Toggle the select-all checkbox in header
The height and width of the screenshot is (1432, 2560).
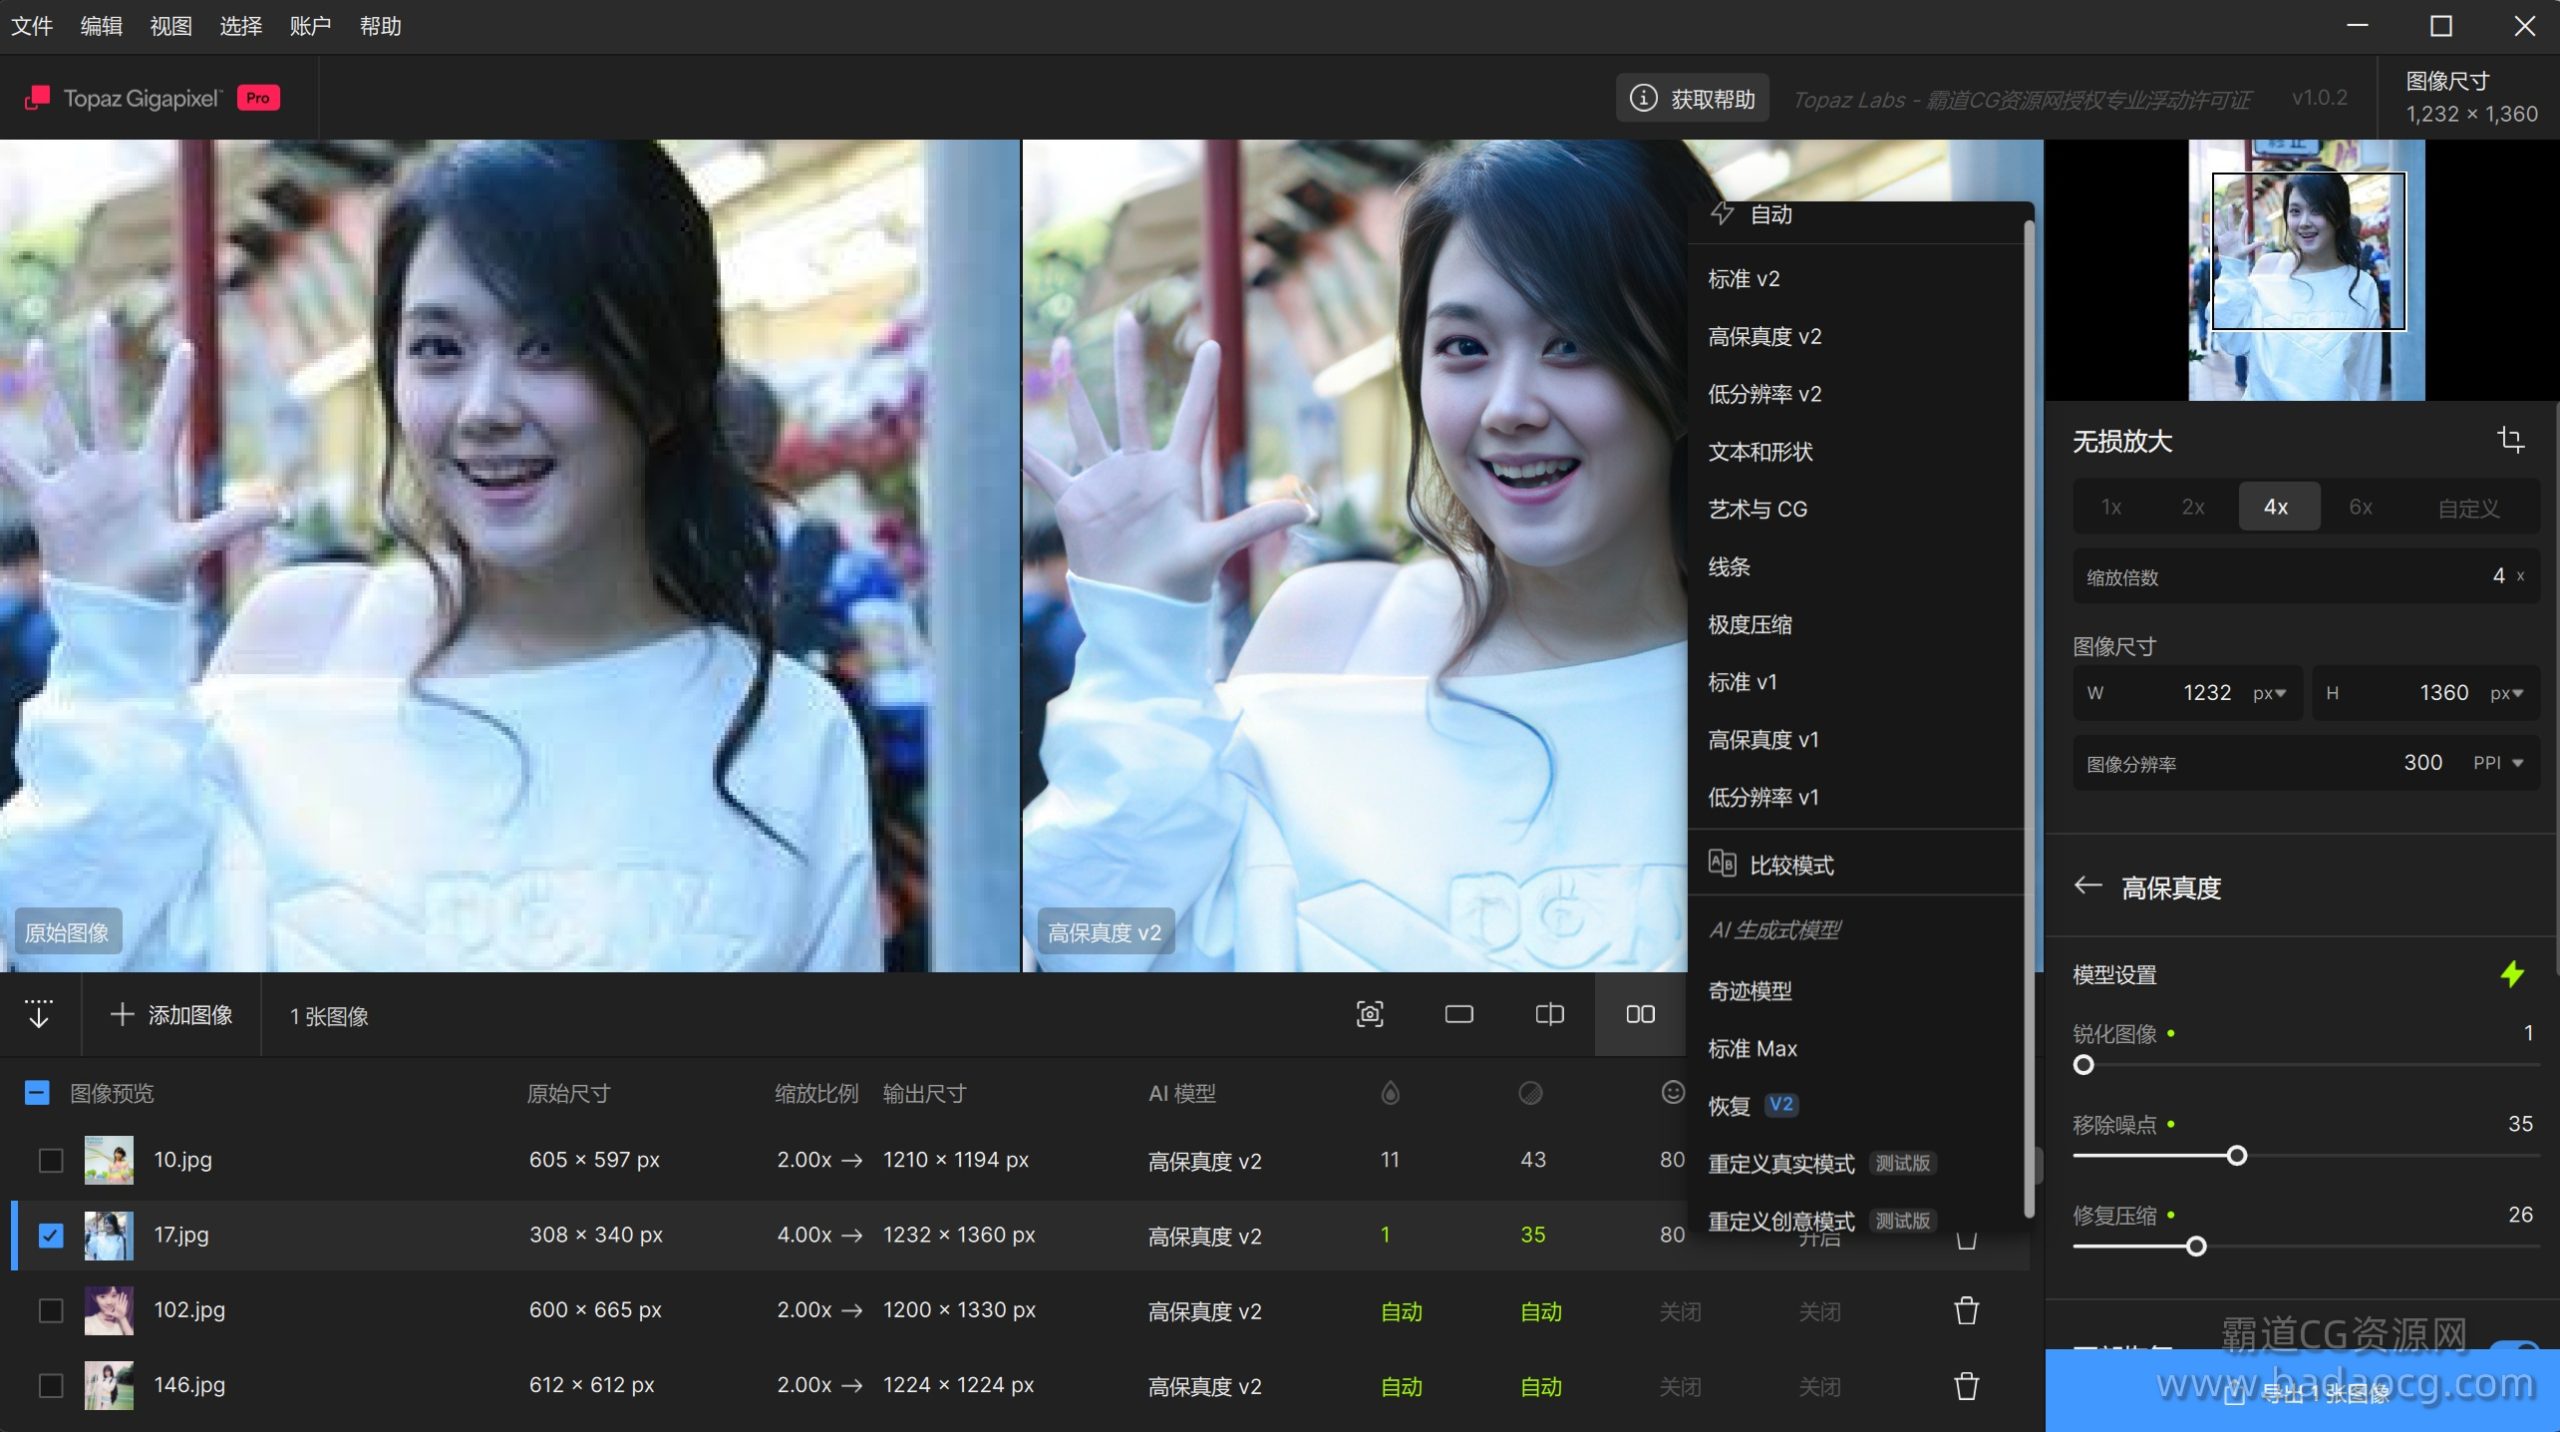[37, 1092]
